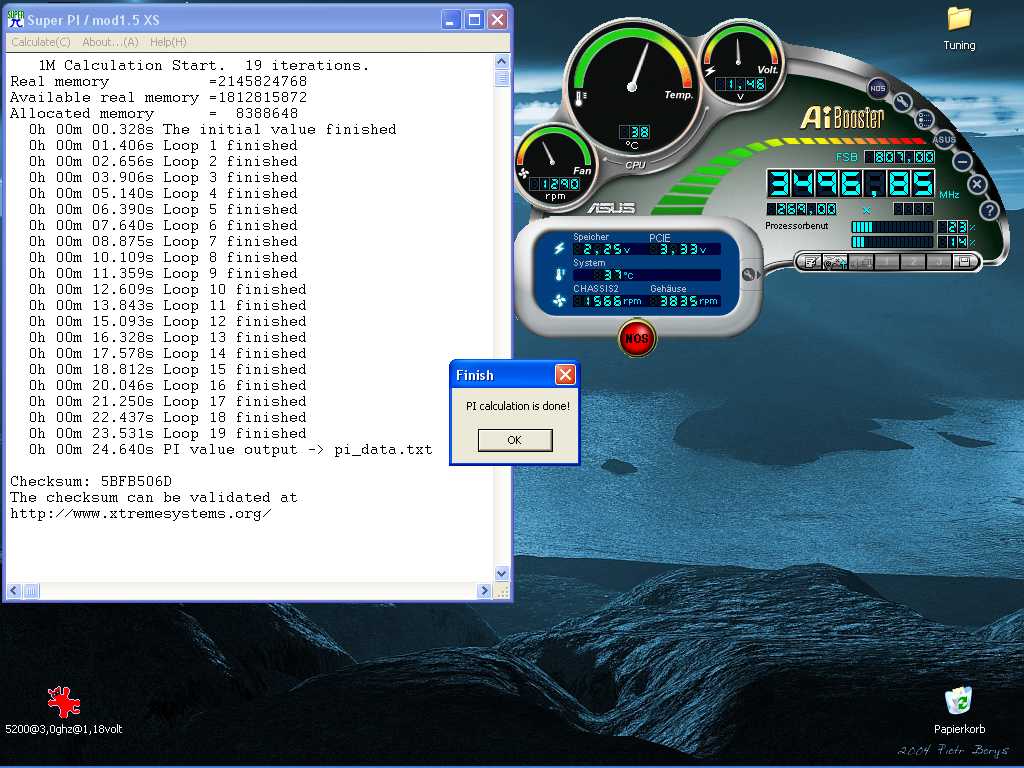Click the 'PI value output -> pi_data.txt' line
Image resolution: width=1024 pixels, height=768 pixels.
[x=231, y=449]
